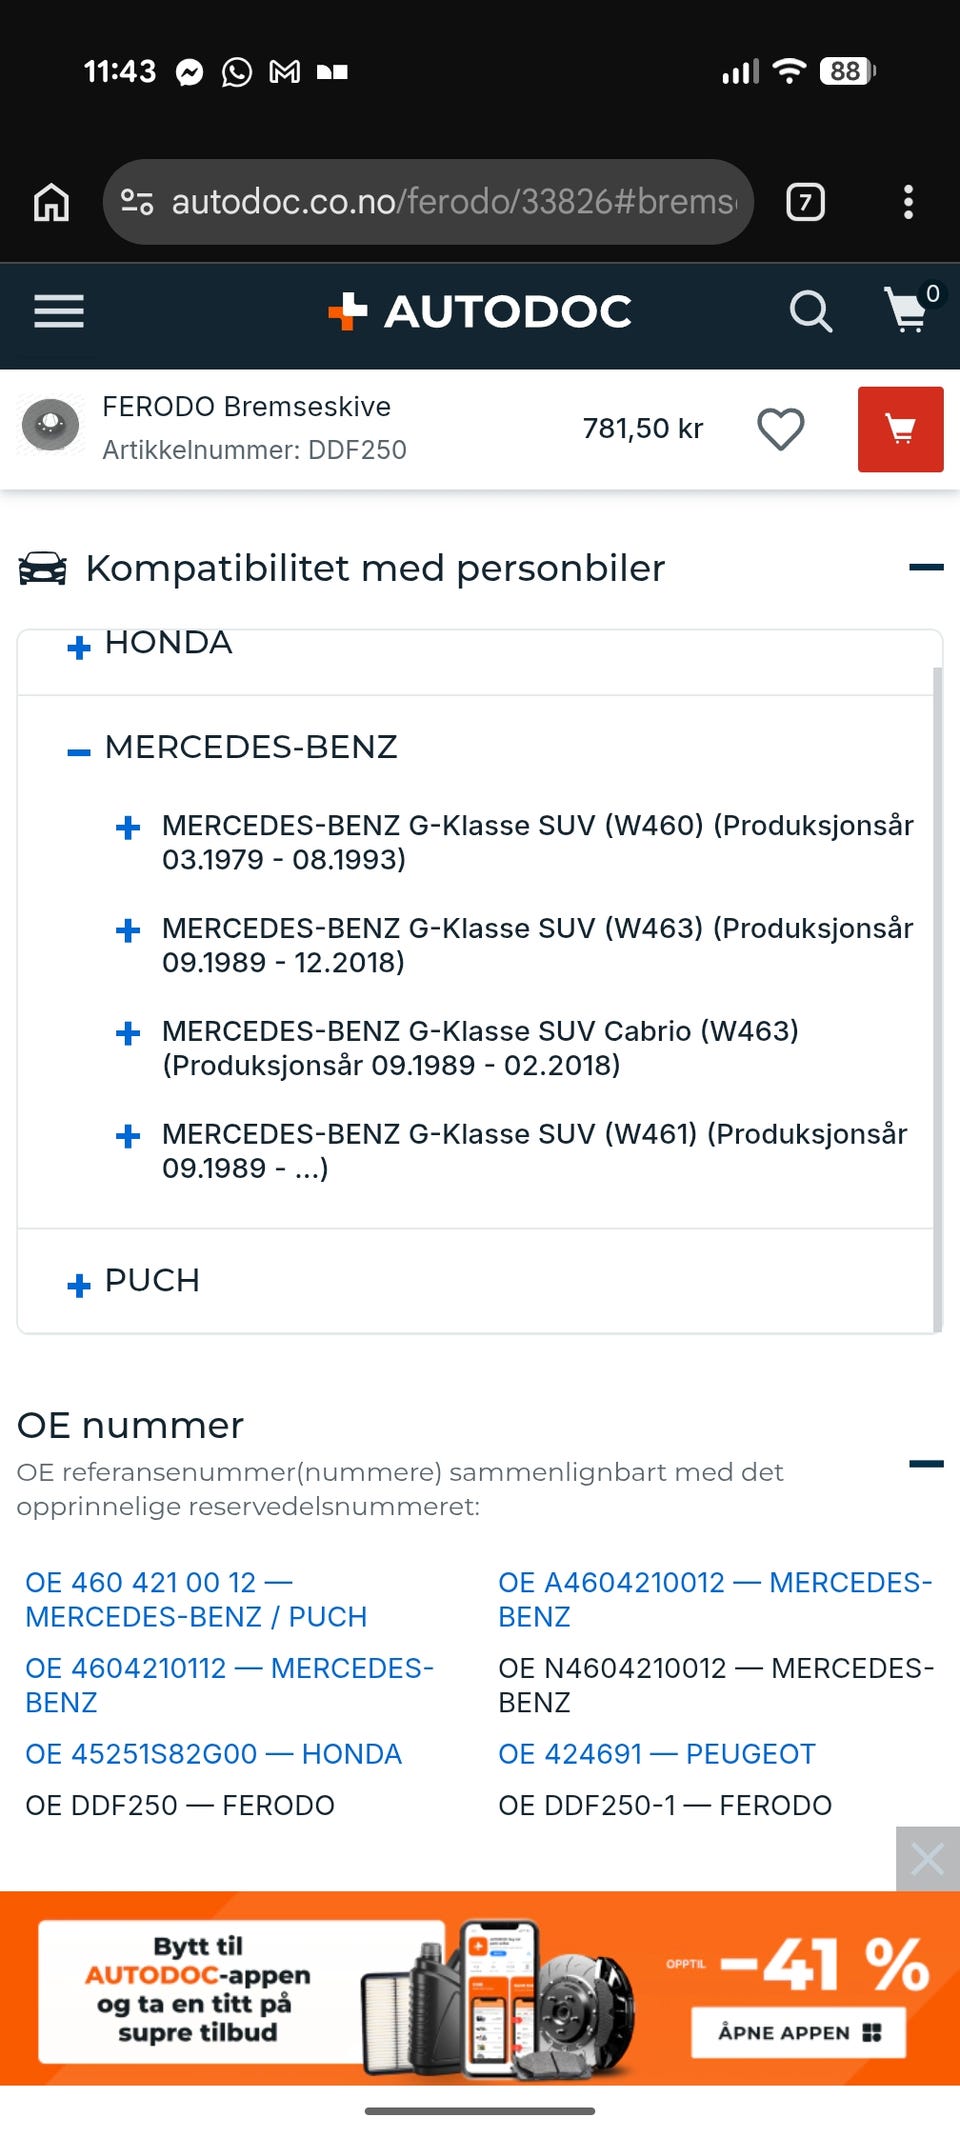
Task: Add the brake disc to wishlist heart
Action: click(780, 429)
